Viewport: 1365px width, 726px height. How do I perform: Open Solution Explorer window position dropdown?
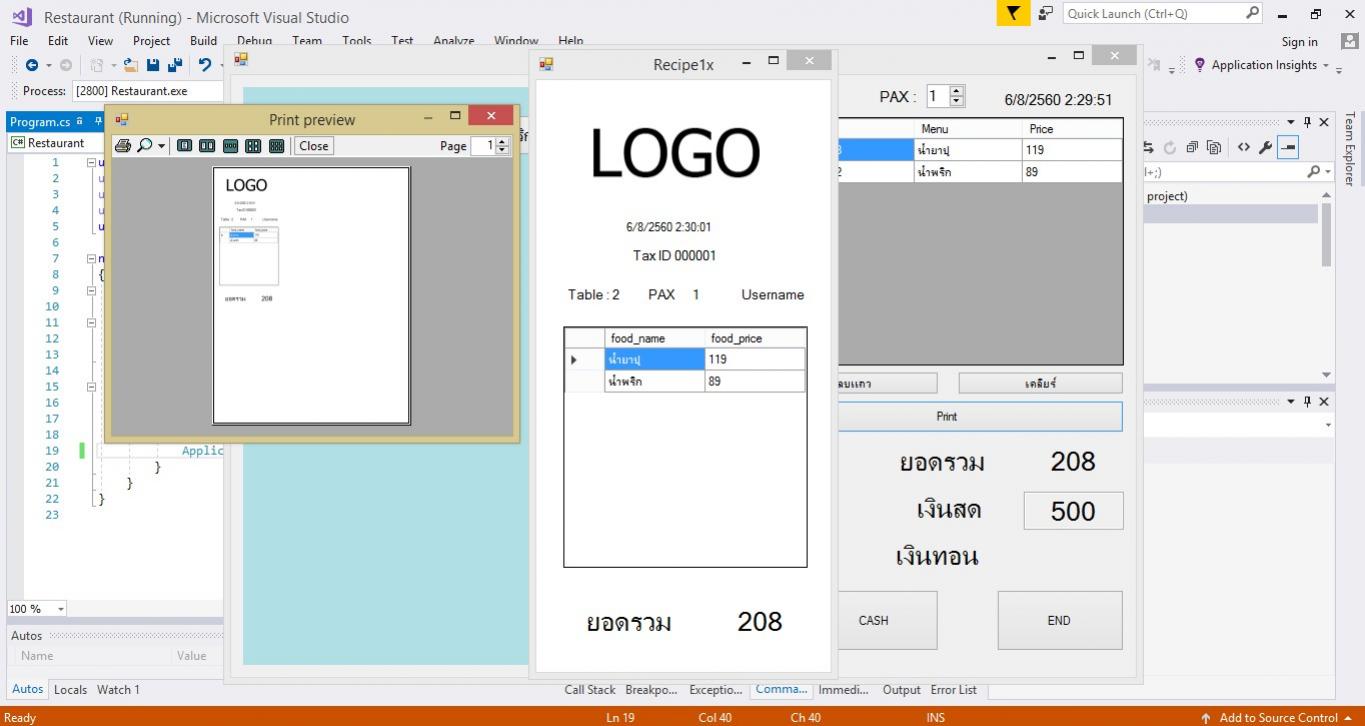click(1291, 122)
